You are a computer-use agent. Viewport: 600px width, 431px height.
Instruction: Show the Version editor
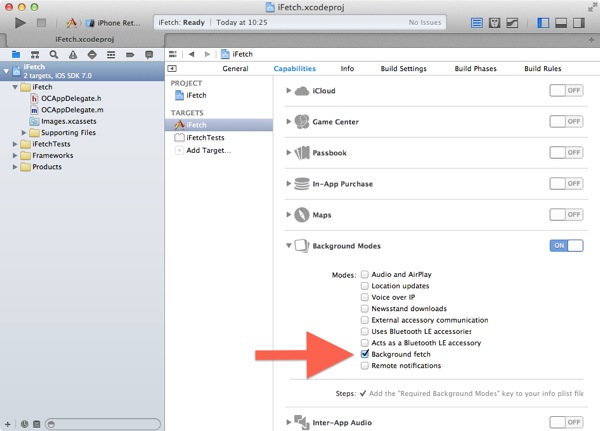512,23
